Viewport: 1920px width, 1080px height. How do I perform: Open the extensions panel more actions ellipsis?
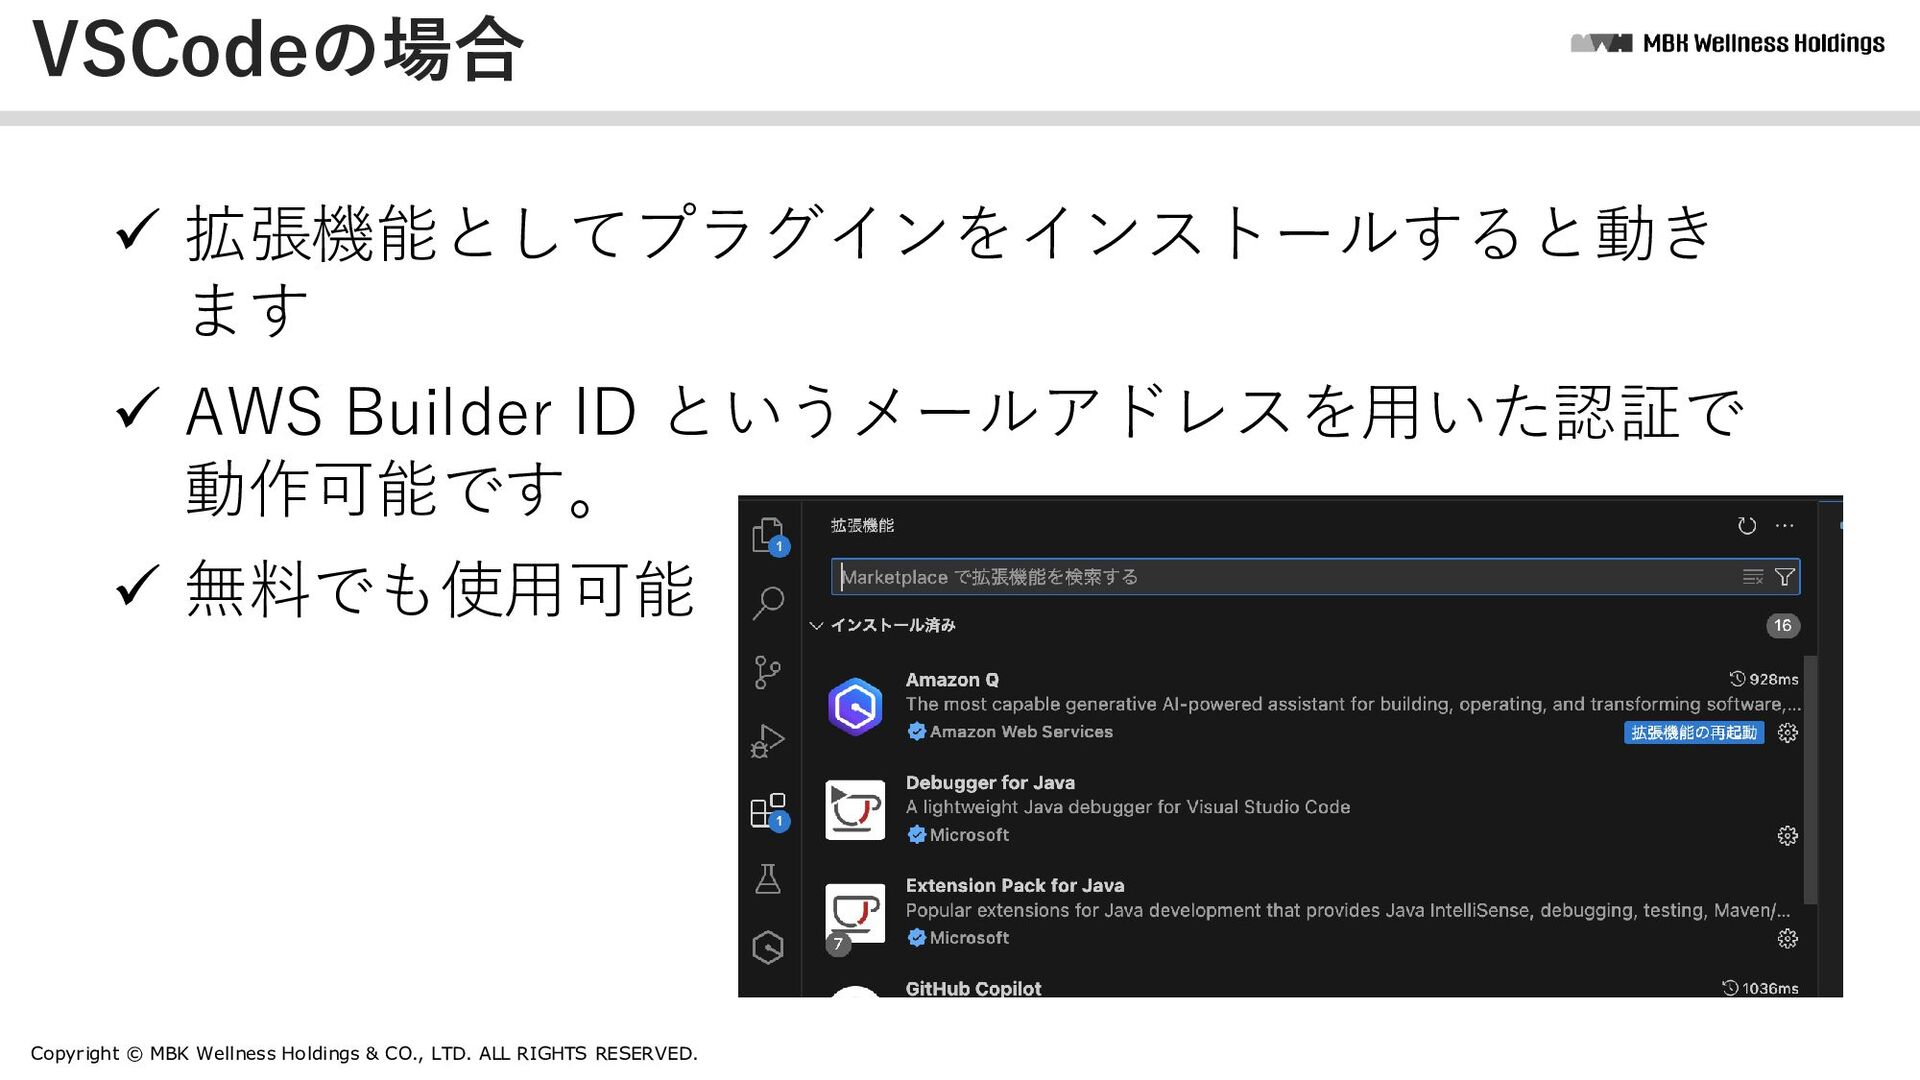coord(1785,526)
